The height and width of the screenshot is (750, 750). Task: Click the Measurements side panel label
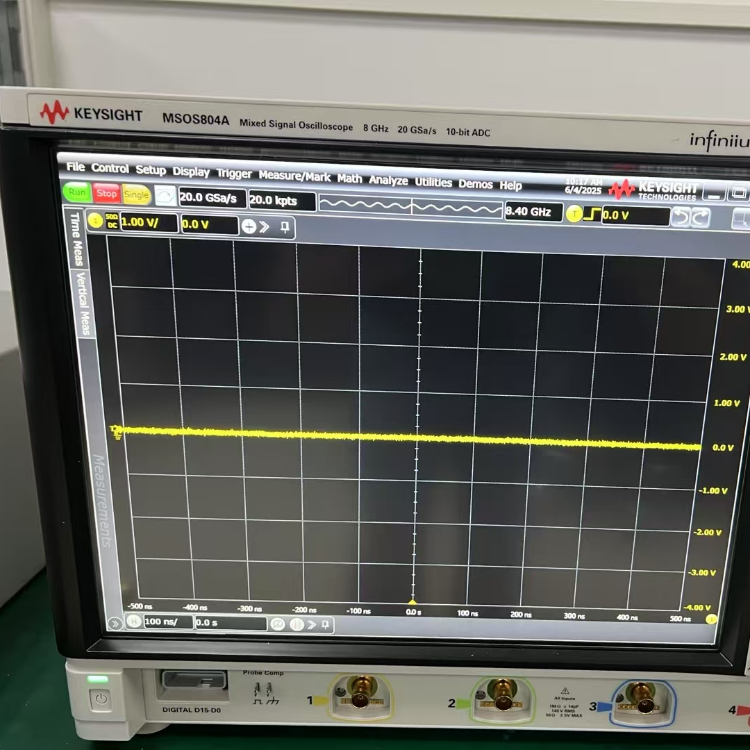point(102,502)
